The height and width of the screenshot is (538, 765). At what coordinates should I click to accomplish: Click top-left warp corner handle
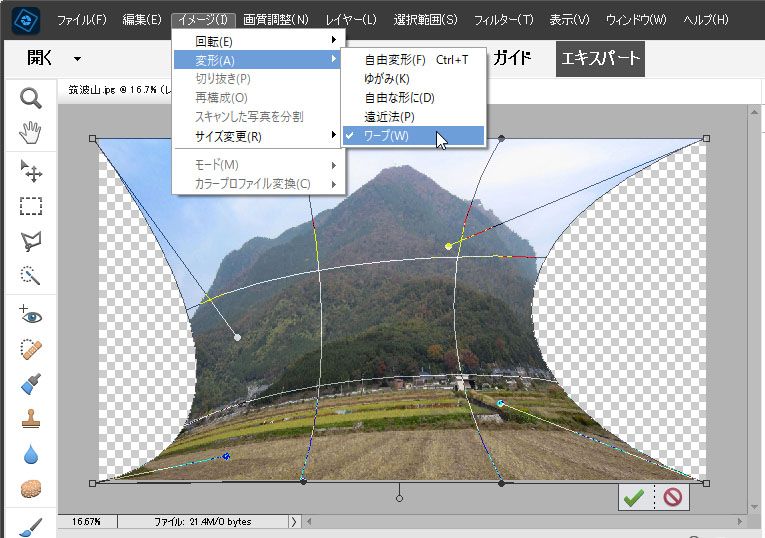[x=93, y=139]
